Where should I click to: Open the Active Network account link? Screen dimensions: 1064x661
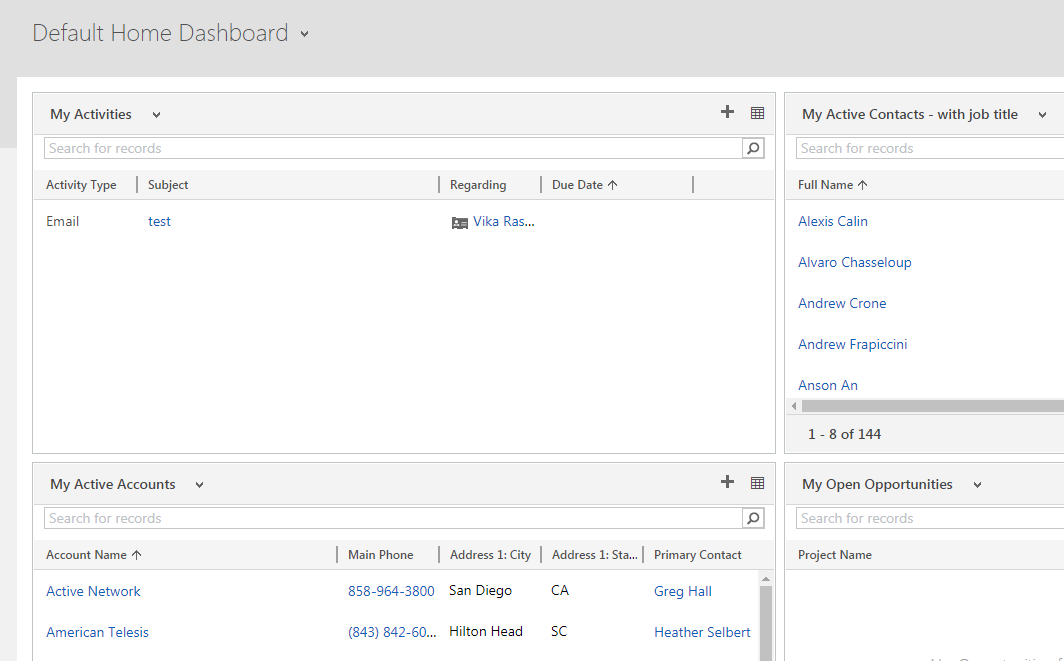click(93, 591)
